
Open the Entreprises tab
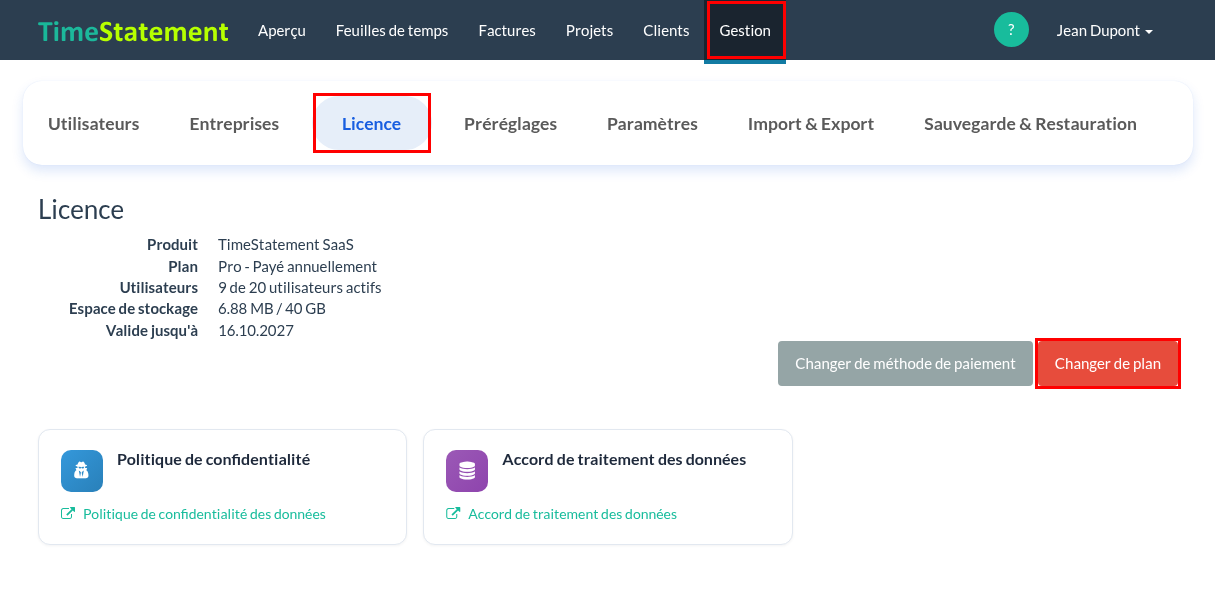[234, 124]
